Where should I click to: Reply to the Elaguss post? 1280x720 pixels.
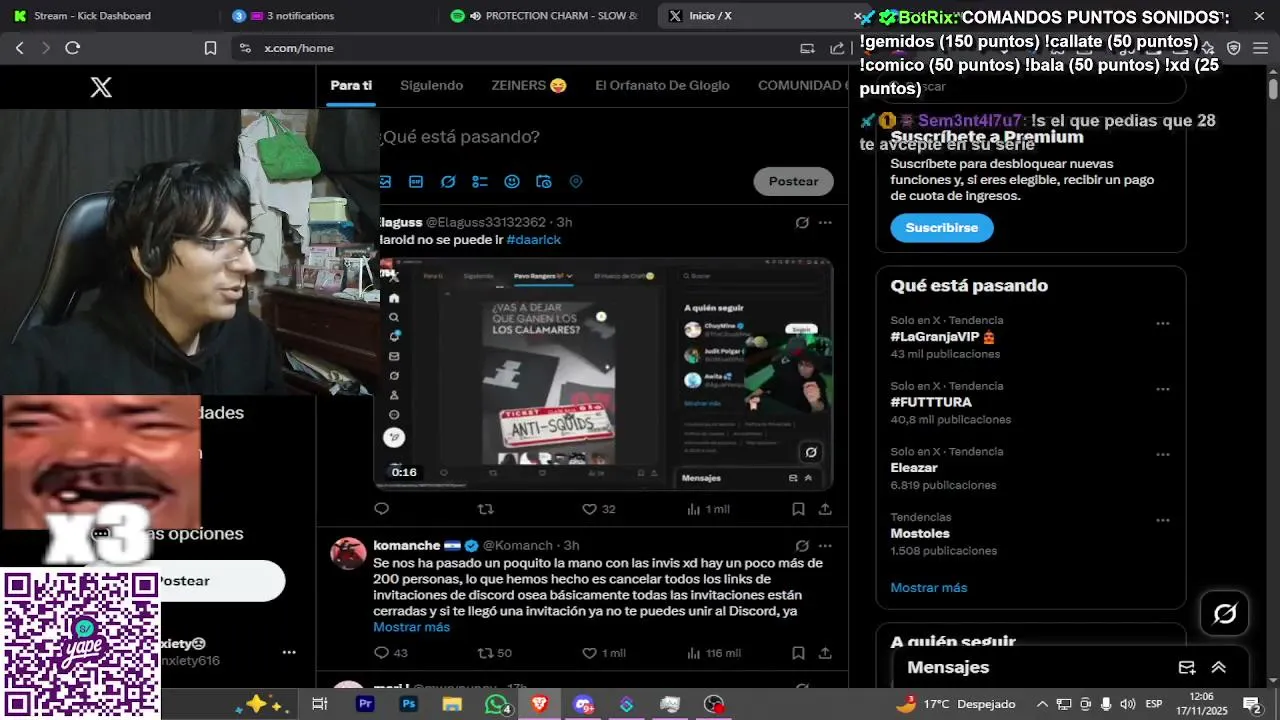click(x=381, y=509)
